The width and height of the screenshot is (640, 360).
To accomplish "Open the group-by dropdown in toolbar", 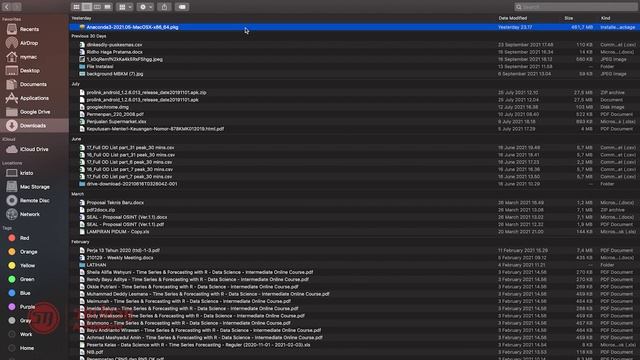I will coord(124,7).
